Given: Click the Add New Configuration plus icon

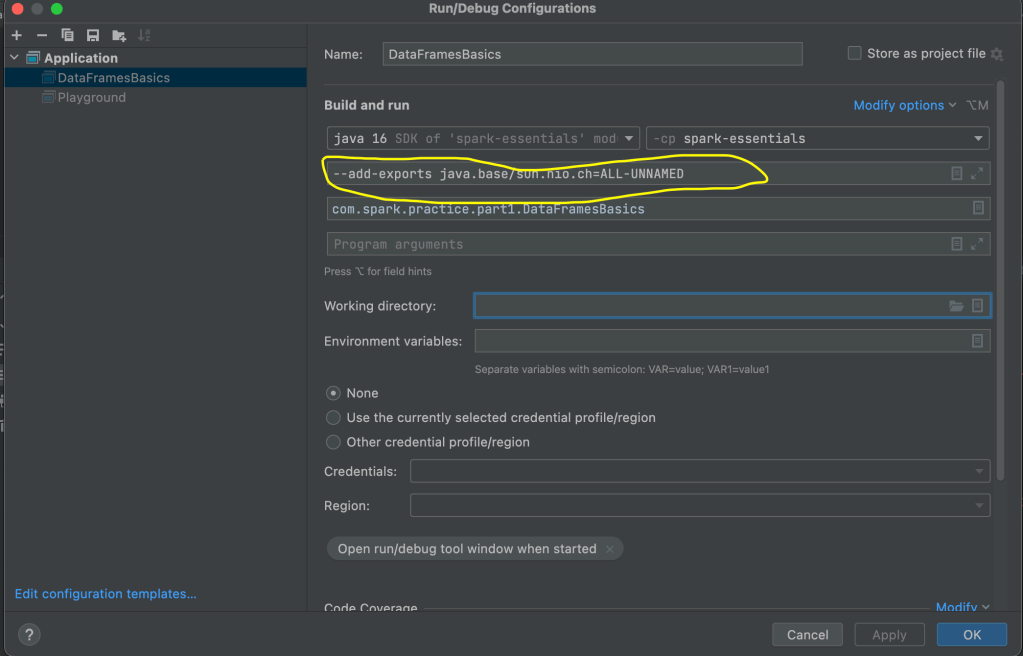Looking at the screenshot, I should (16, 35).
